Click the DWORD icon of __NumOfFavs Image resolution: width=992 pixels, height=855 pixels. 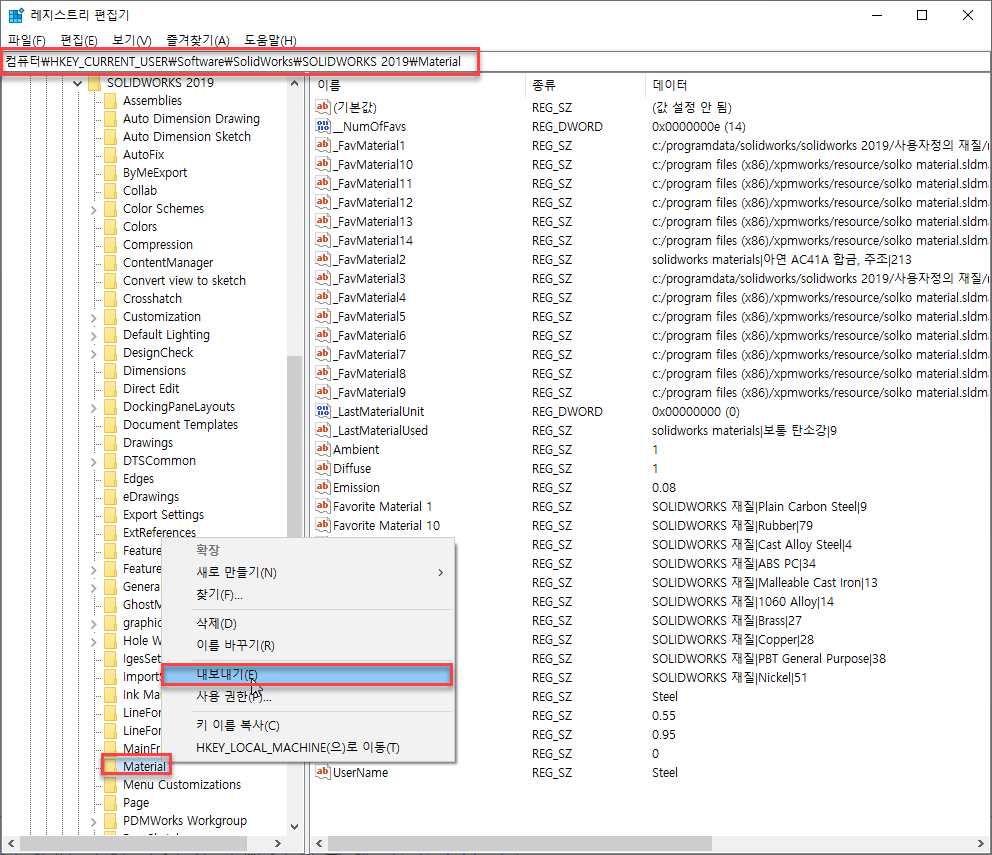[x=323, y=126]
